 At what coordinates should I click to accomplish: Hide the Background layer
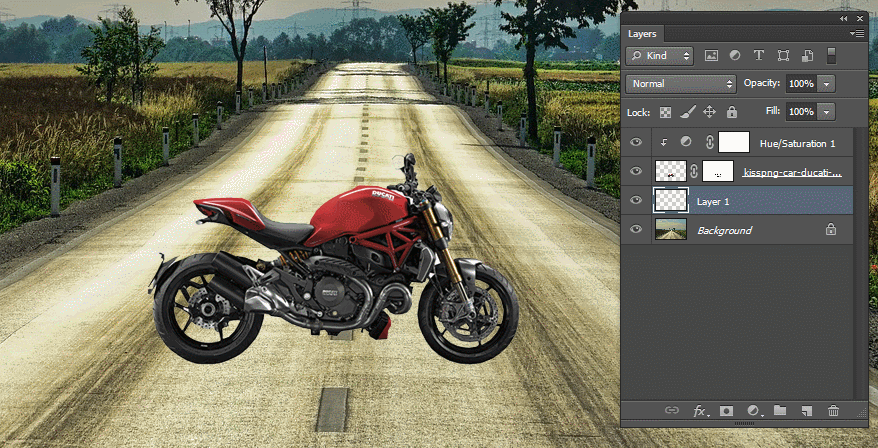click(636, 229)
